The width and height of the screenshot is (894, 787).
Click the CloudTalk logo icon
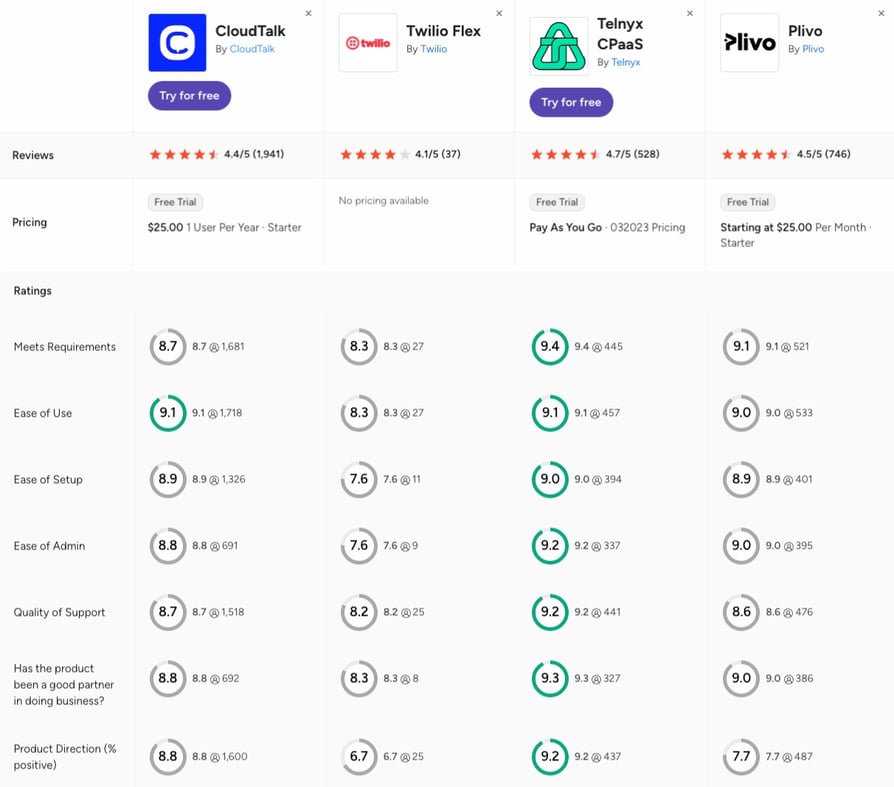click(177, 43)
